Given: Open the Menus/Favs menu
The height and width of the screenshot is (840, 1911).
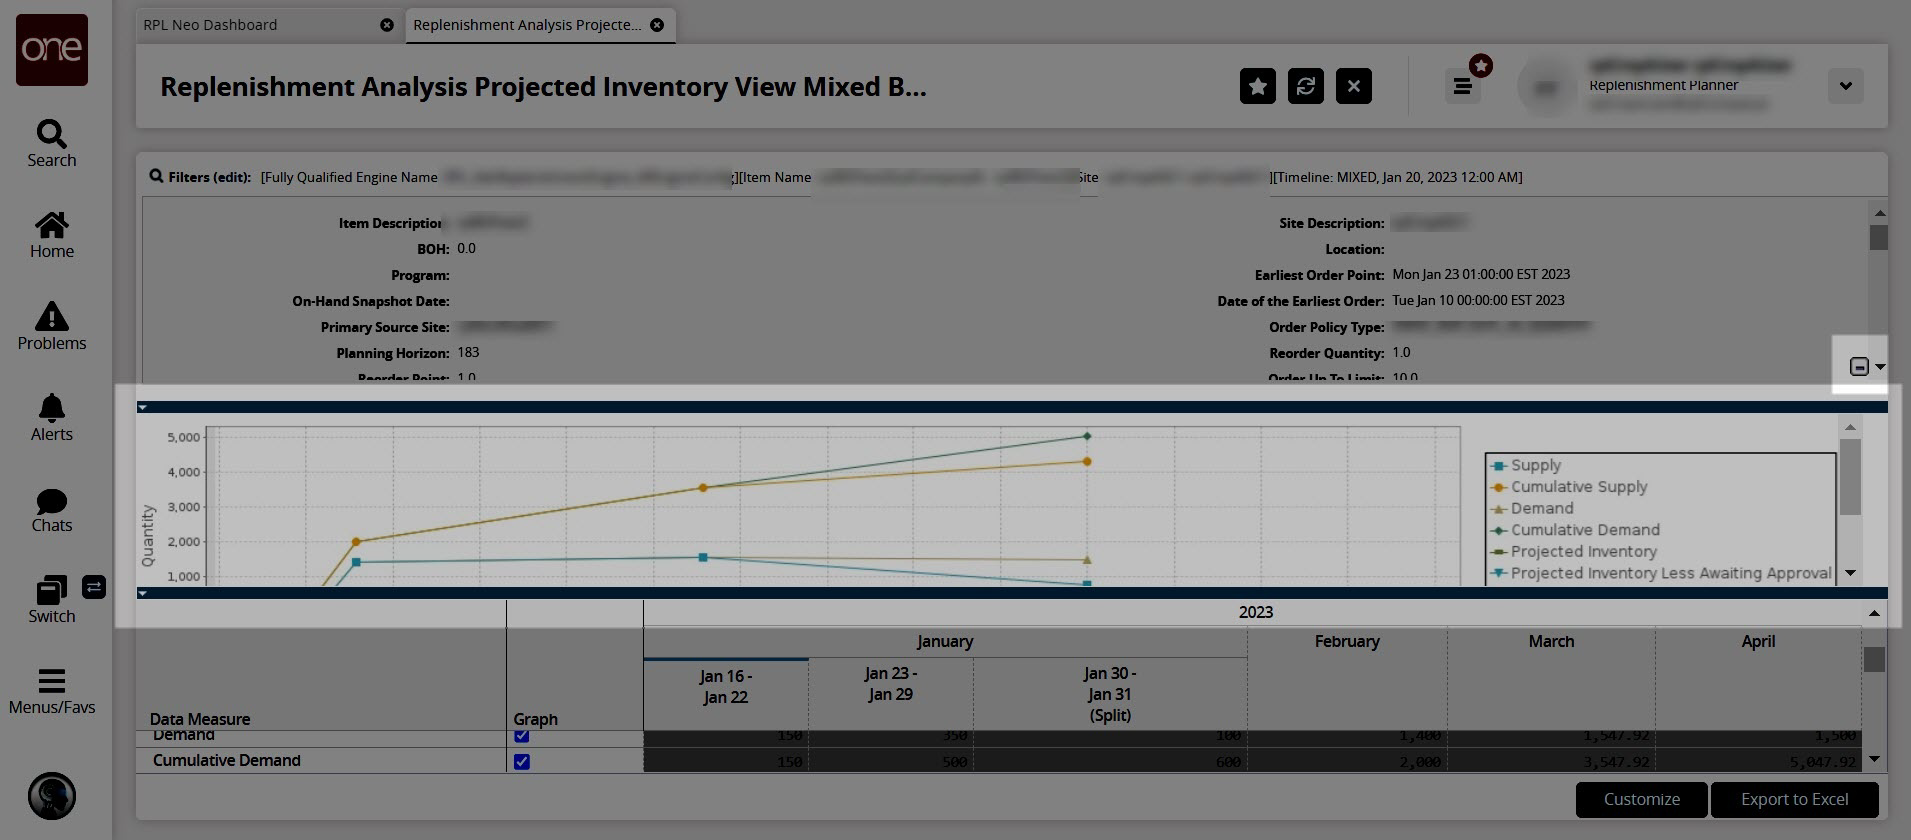Looking at the screenshot, I should tap(52, 692).
